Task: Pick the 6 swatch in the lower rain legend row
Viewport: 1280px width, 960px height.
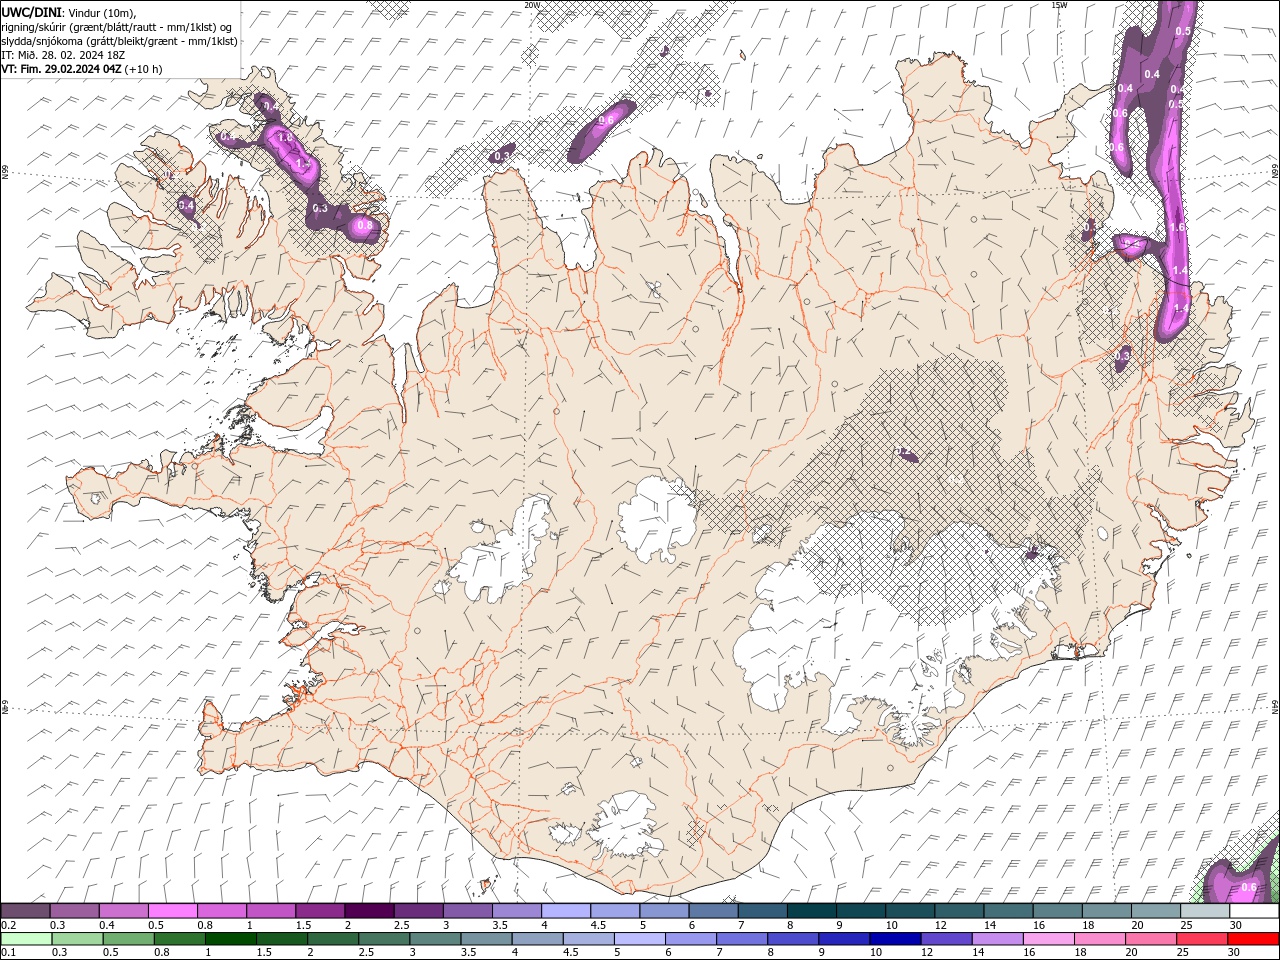Action: pyautogui.click(x=692, y=939)
